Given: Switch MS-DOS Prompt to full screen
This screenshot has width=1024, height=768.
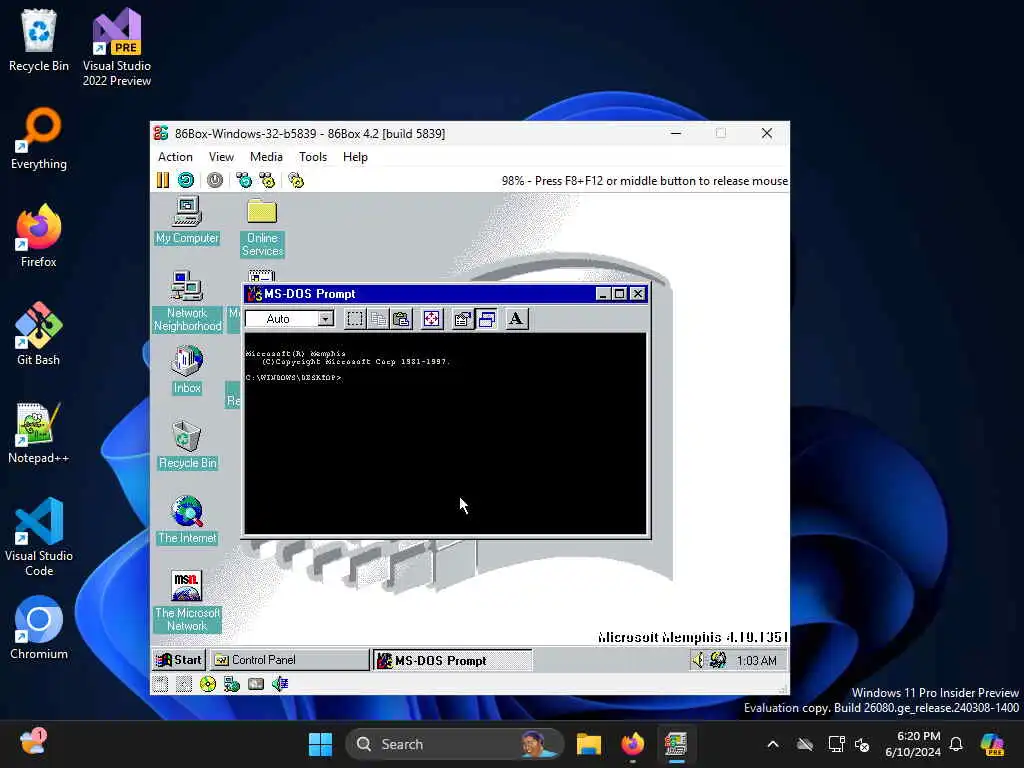Looking at the screenshot, I should coord(432,319).
